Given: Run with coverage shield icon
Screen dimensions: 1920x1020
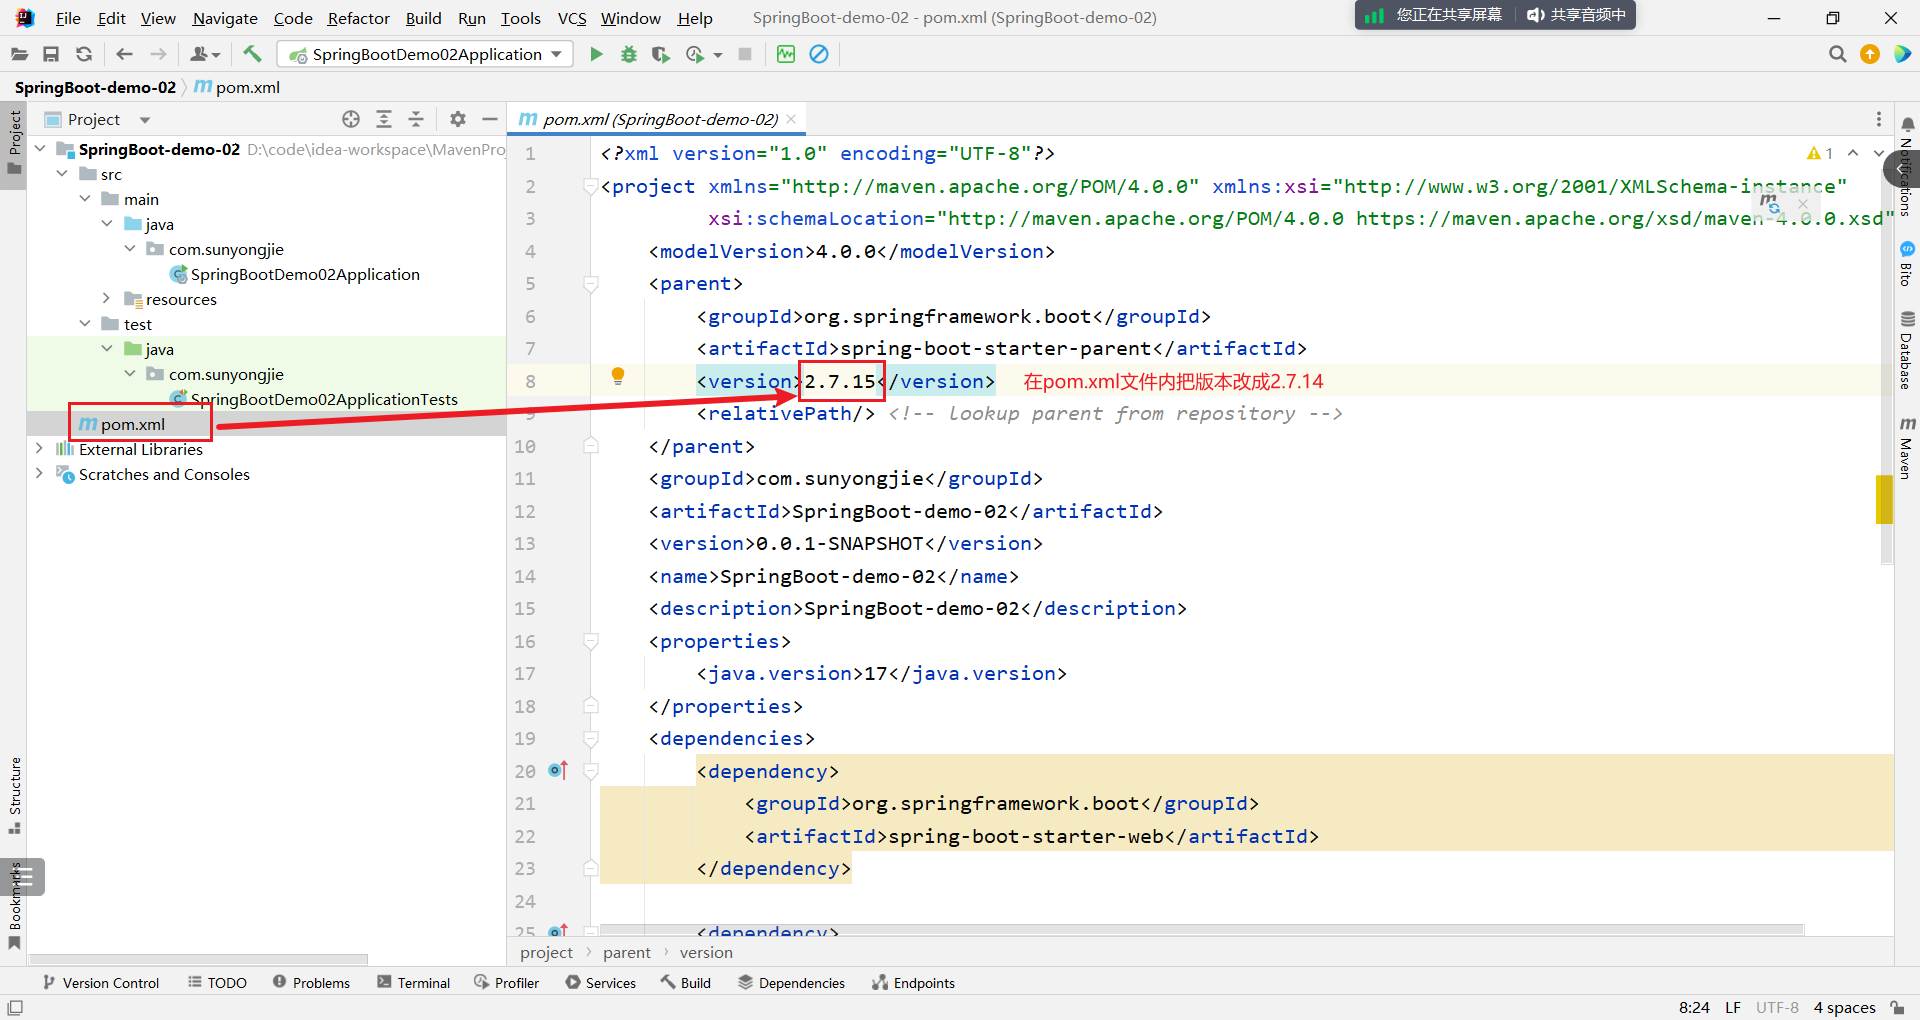Looking at the screenshot, I should pos(660,54).
